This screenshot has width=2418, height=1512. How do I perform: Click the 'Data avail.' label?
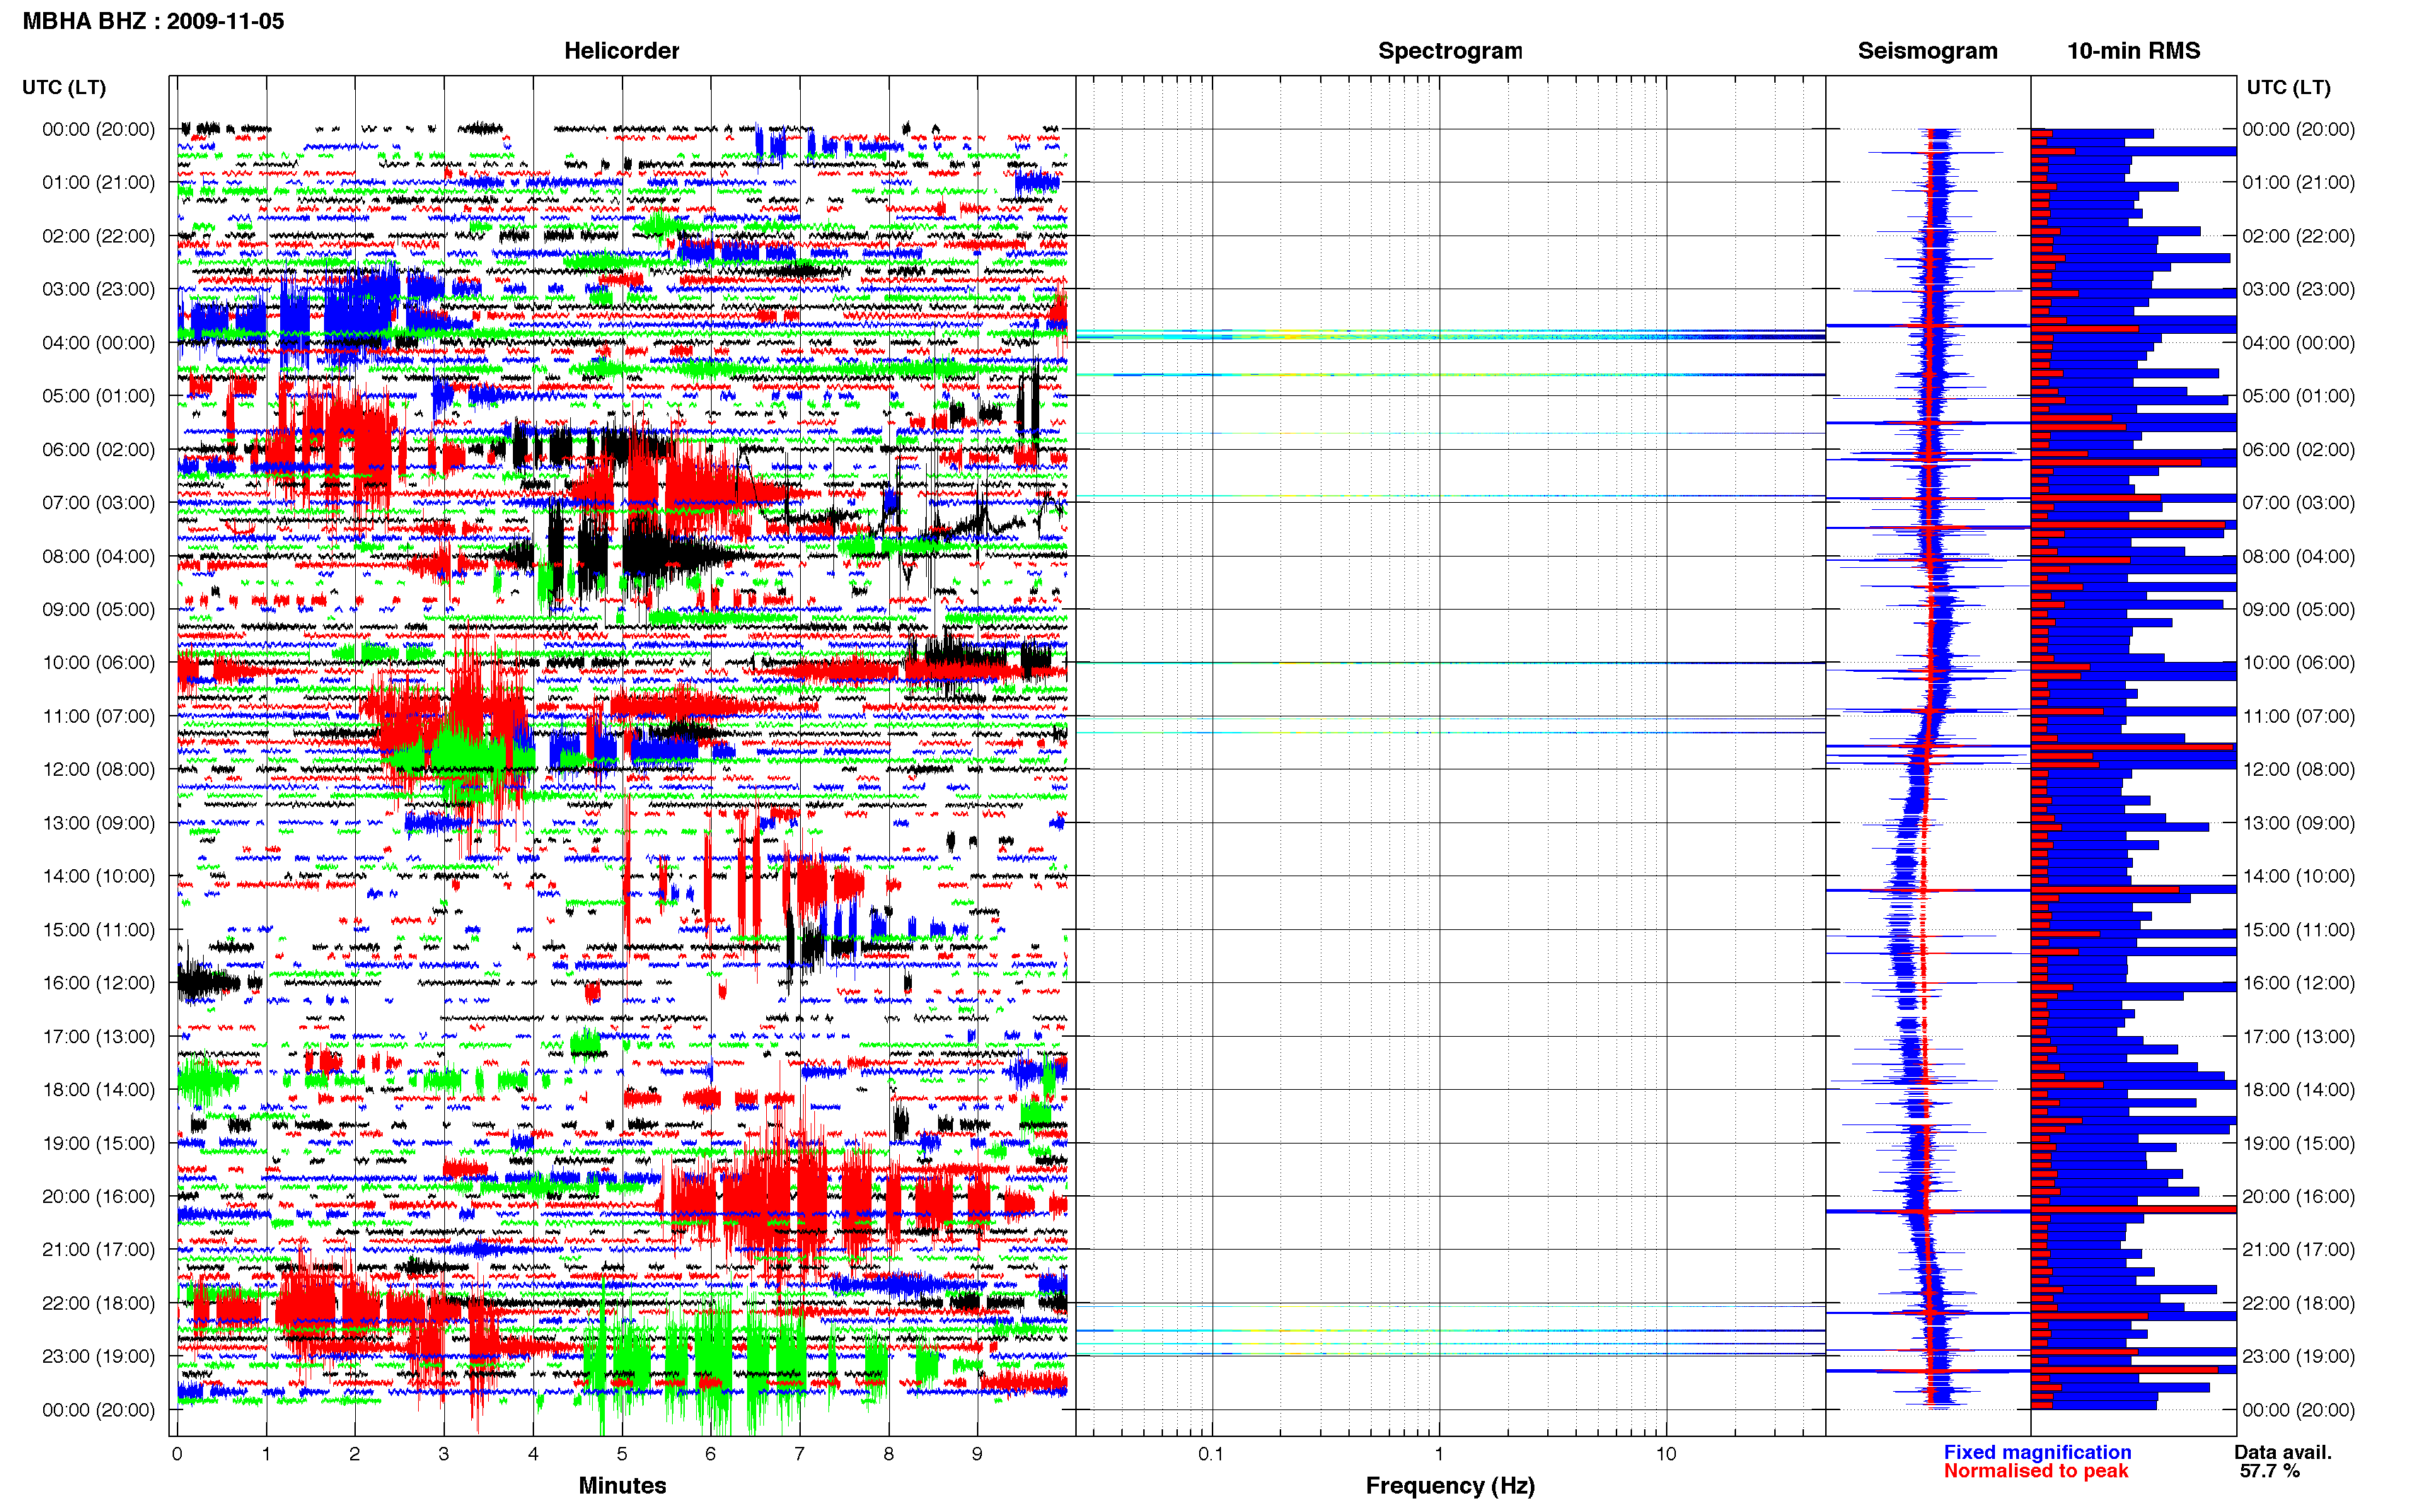pos(2283,1452)
